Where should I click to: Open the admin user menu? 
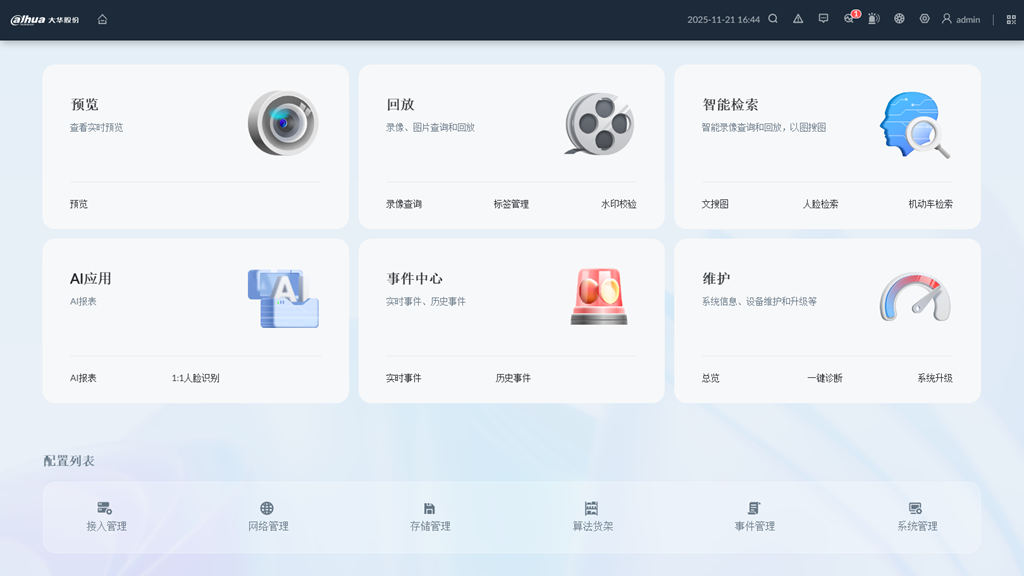960,19
